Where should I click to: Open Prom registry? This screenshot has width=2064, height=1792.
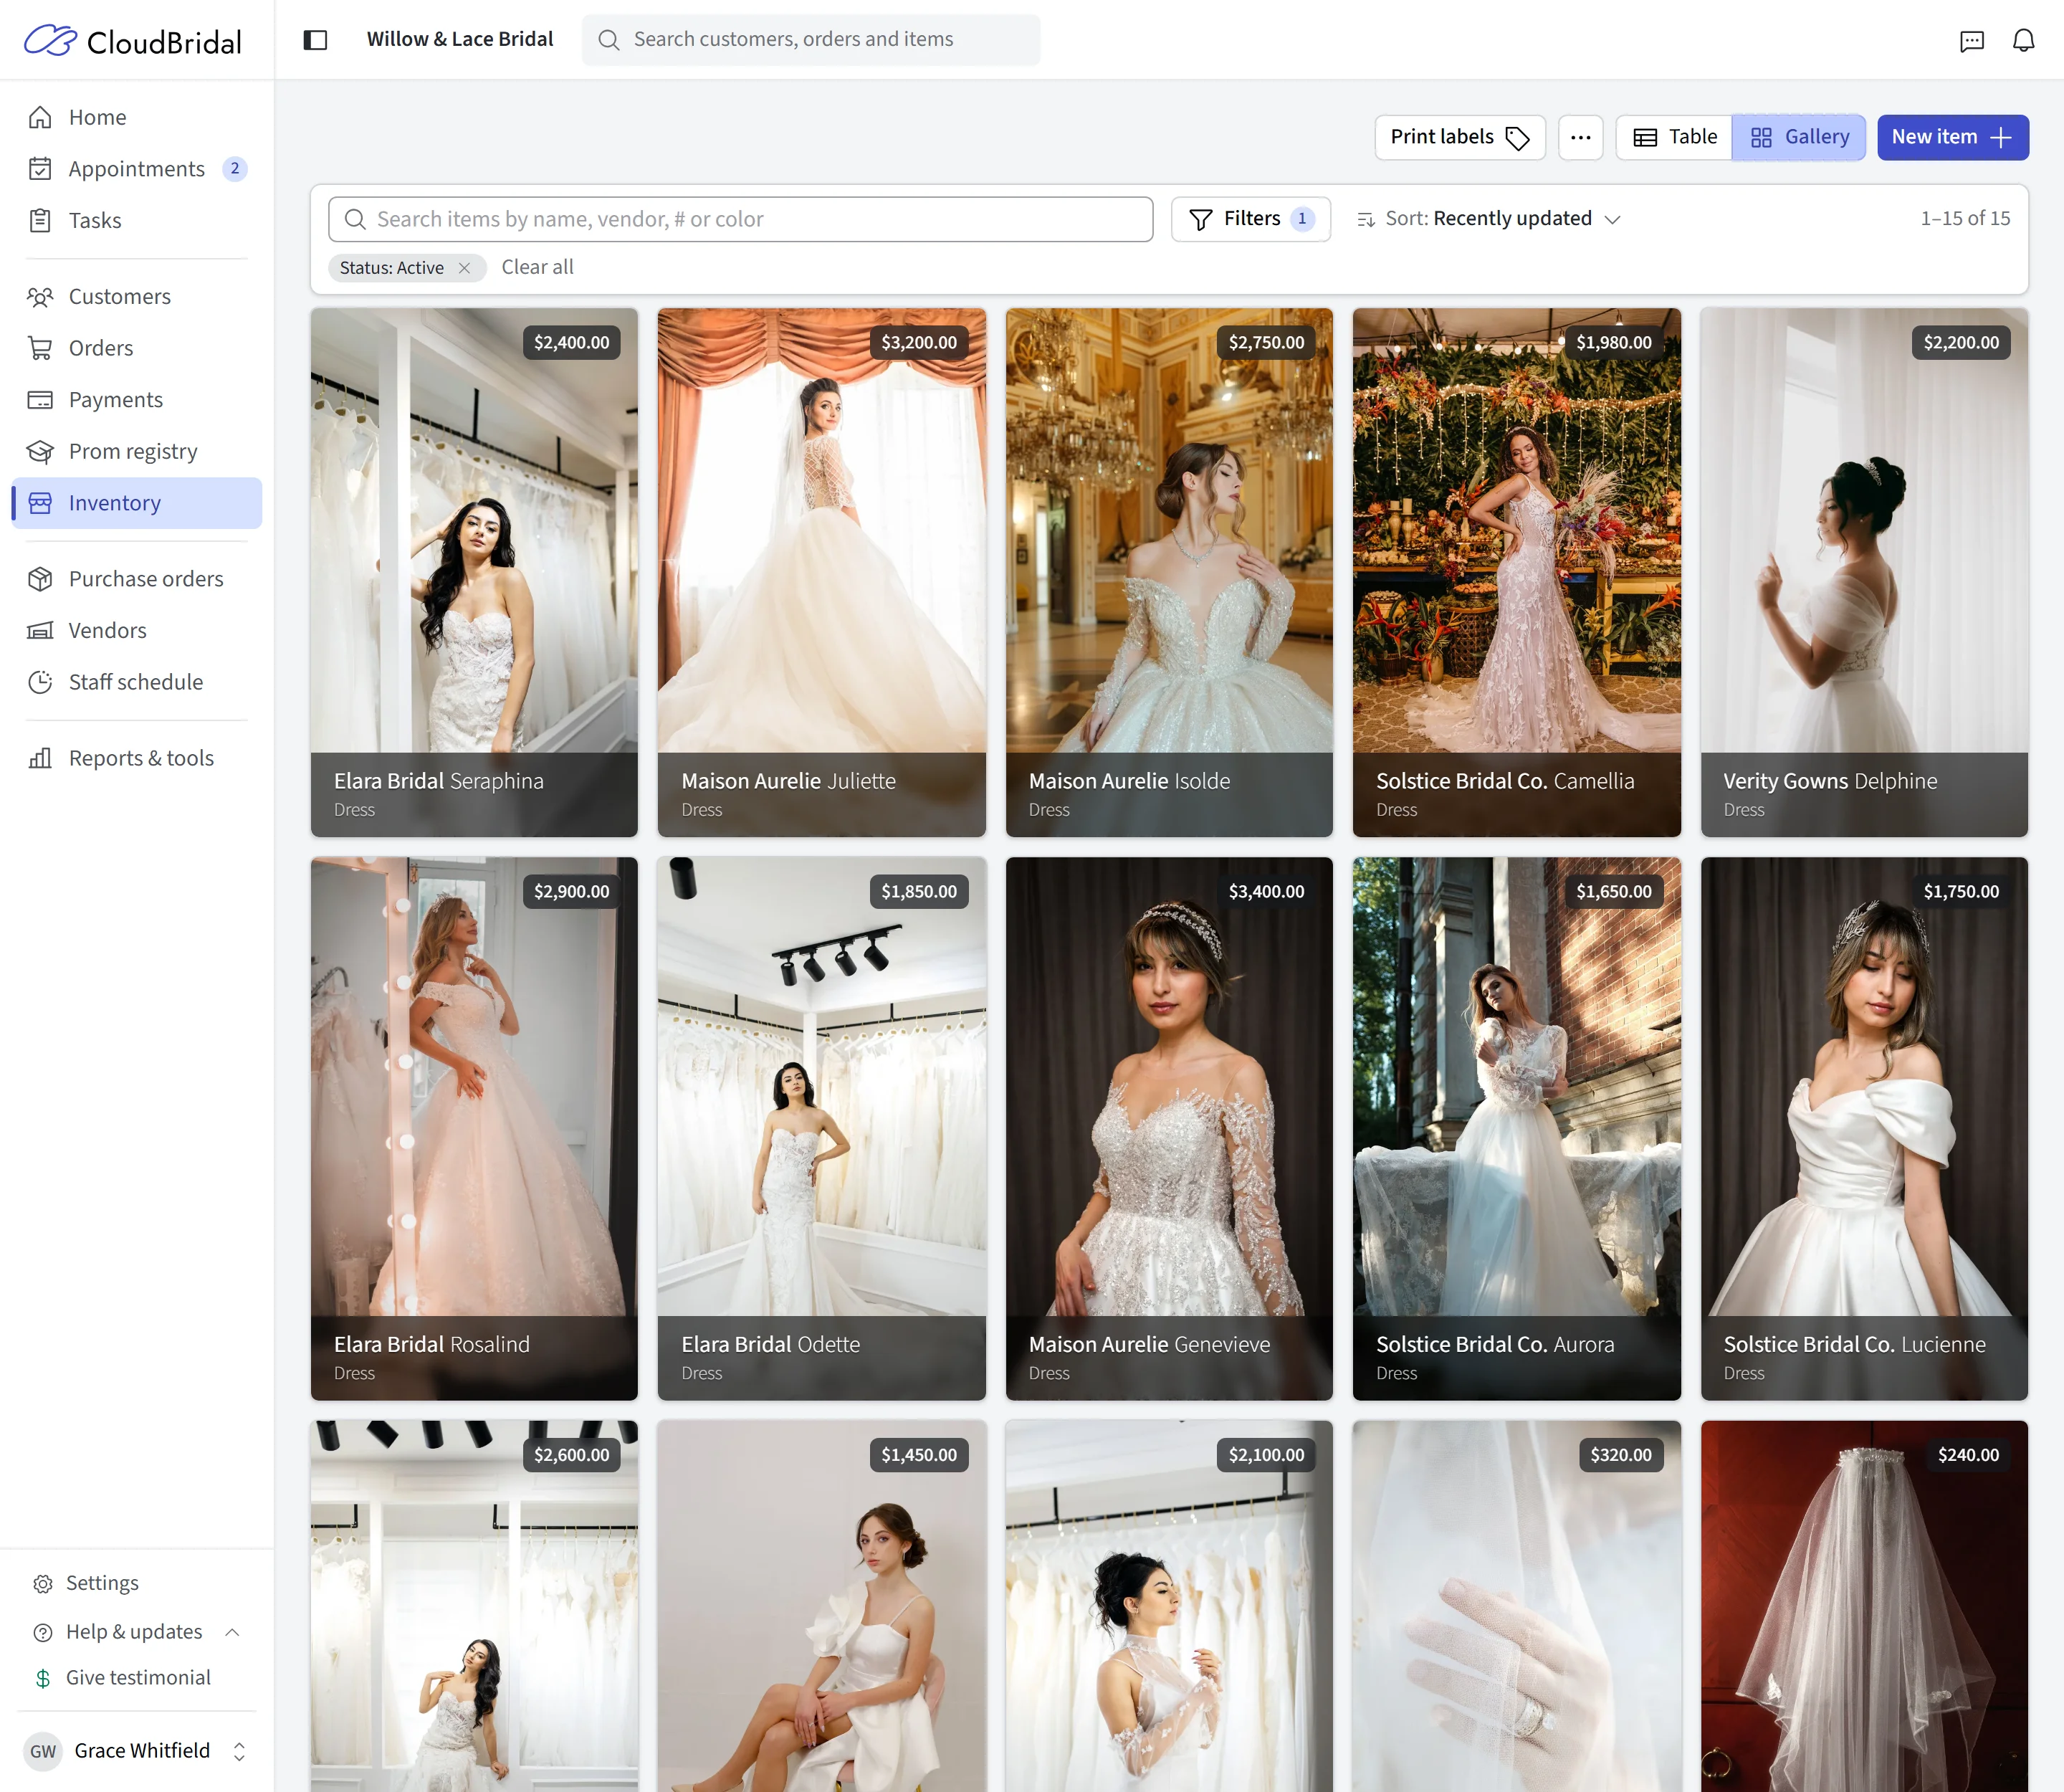click(x=137, y=451)
